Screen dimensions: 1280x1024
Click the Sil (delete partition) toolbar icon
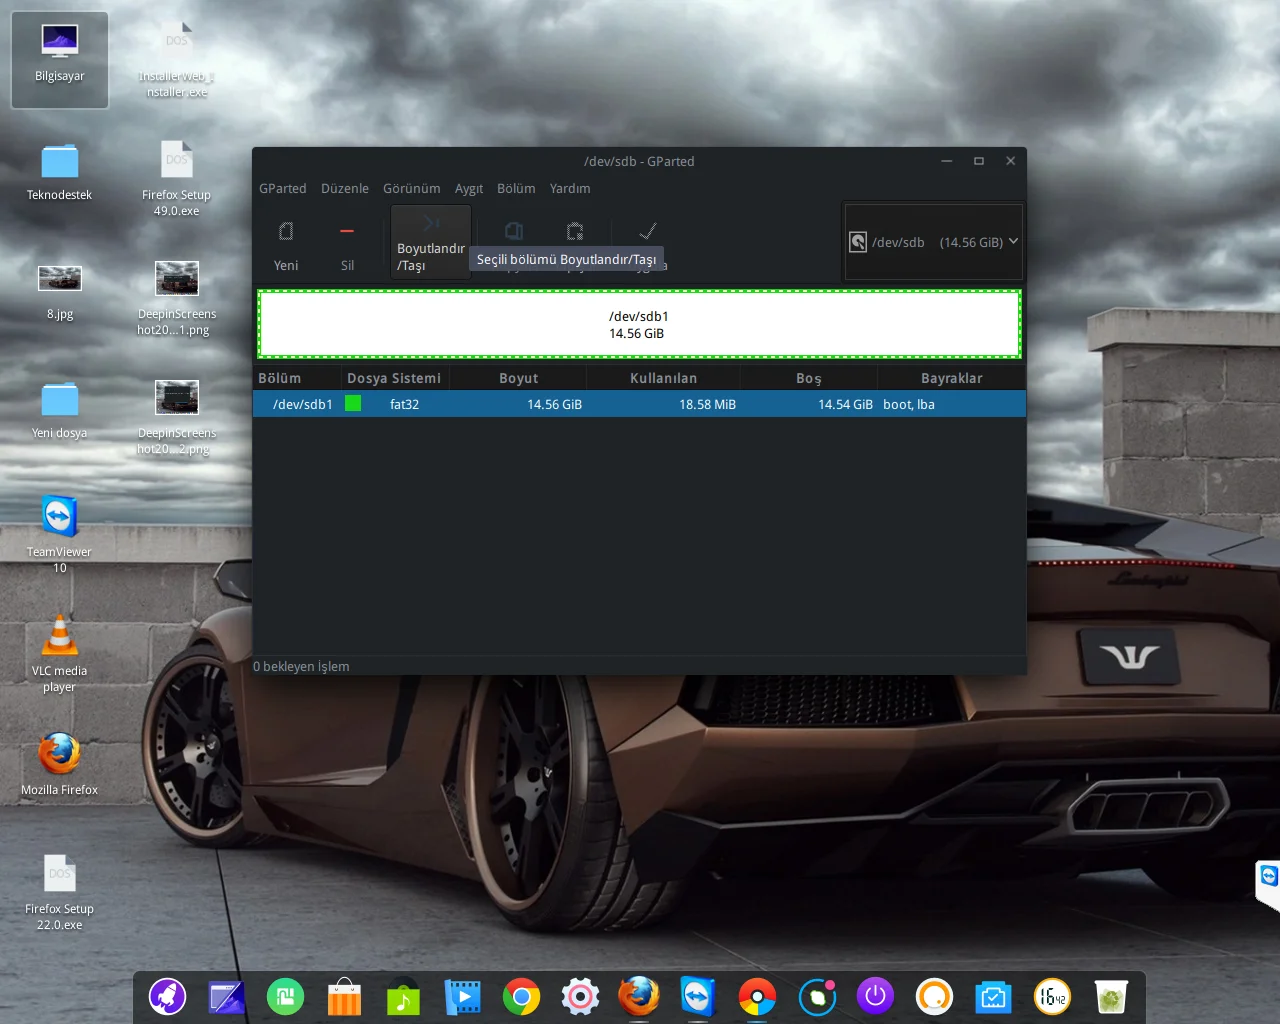[x=347, y=233]
